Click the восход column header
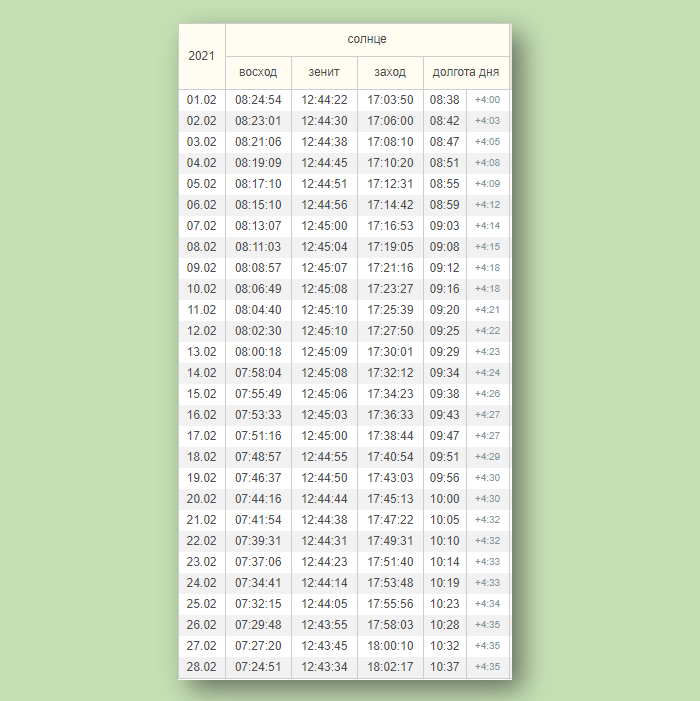Viewport: 700px width, 701px height. [x=258, y=73]
